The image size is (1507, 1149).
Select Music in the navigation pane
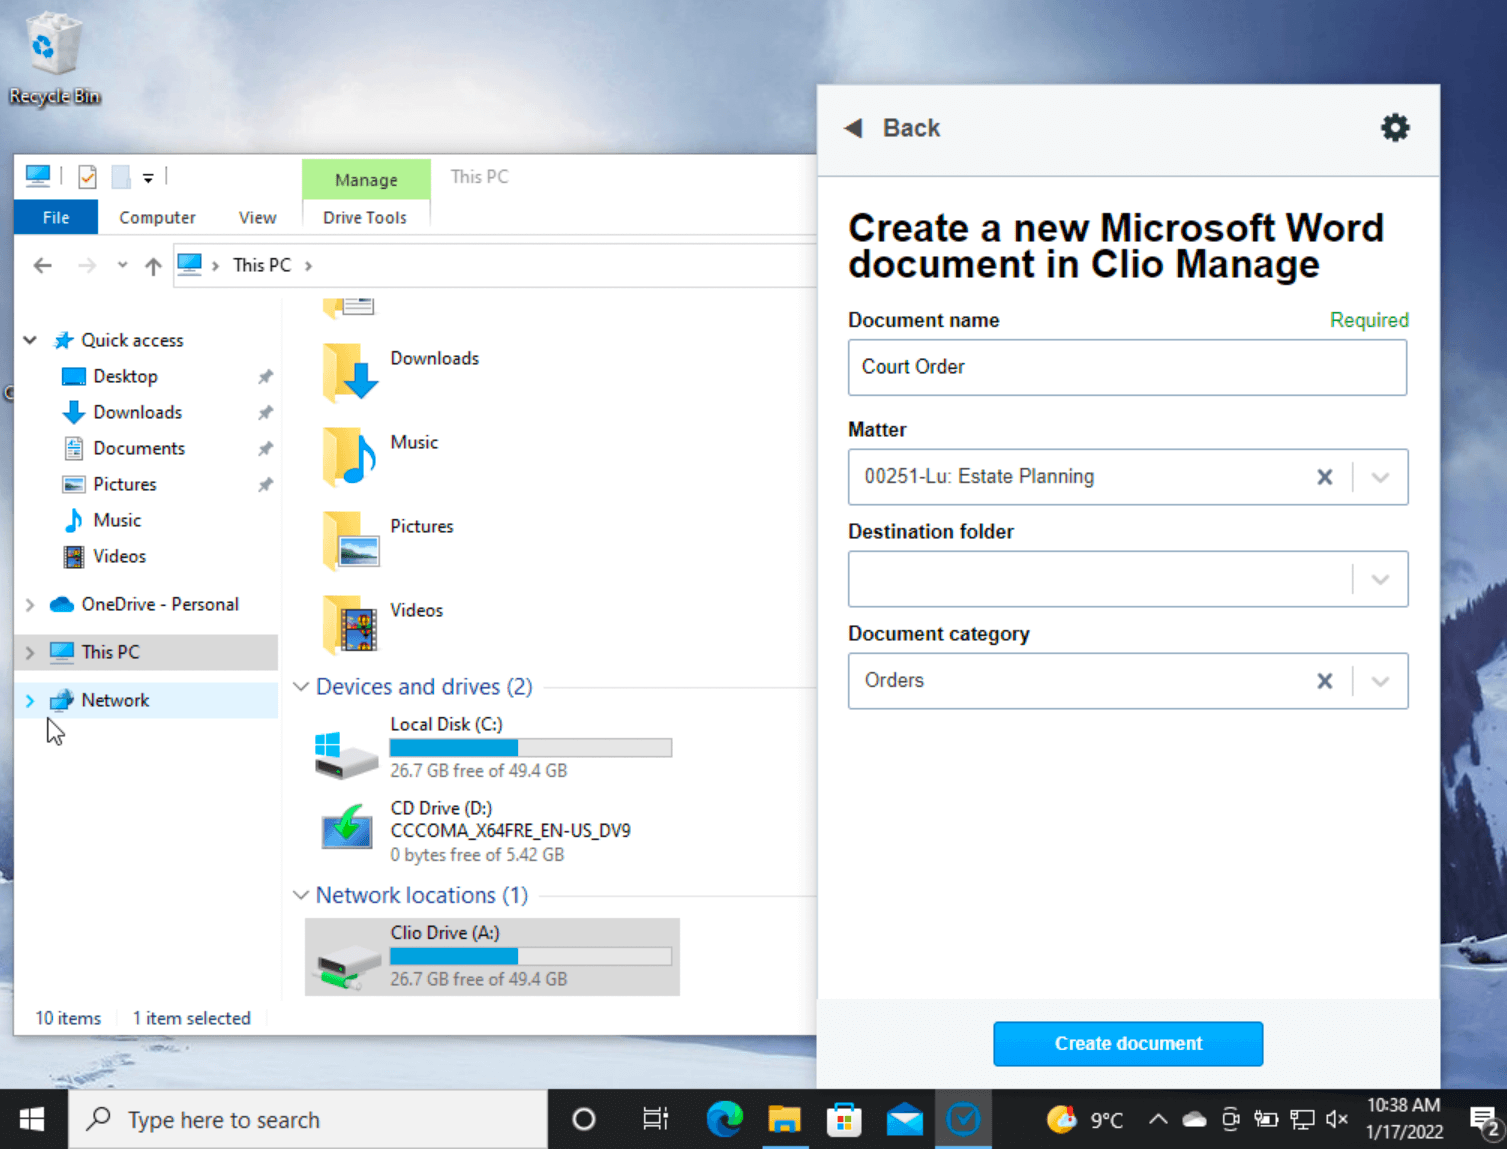[117, 520]
